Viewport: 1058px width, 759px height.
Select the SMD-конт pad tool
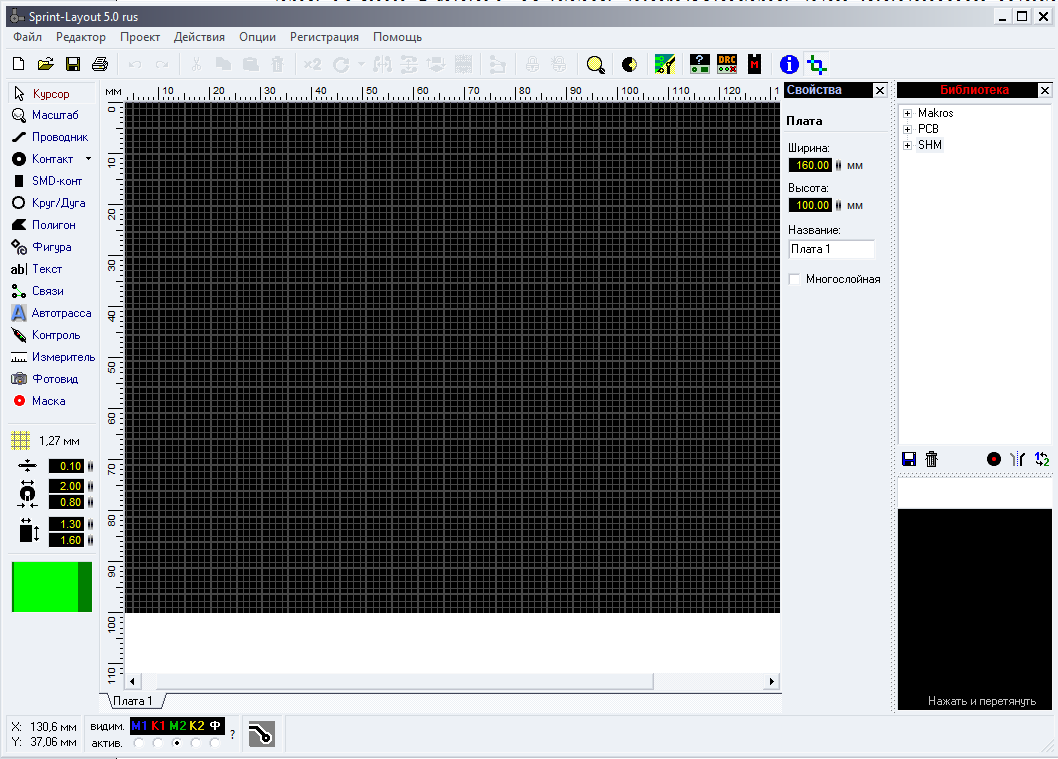[x=50, y=181]
